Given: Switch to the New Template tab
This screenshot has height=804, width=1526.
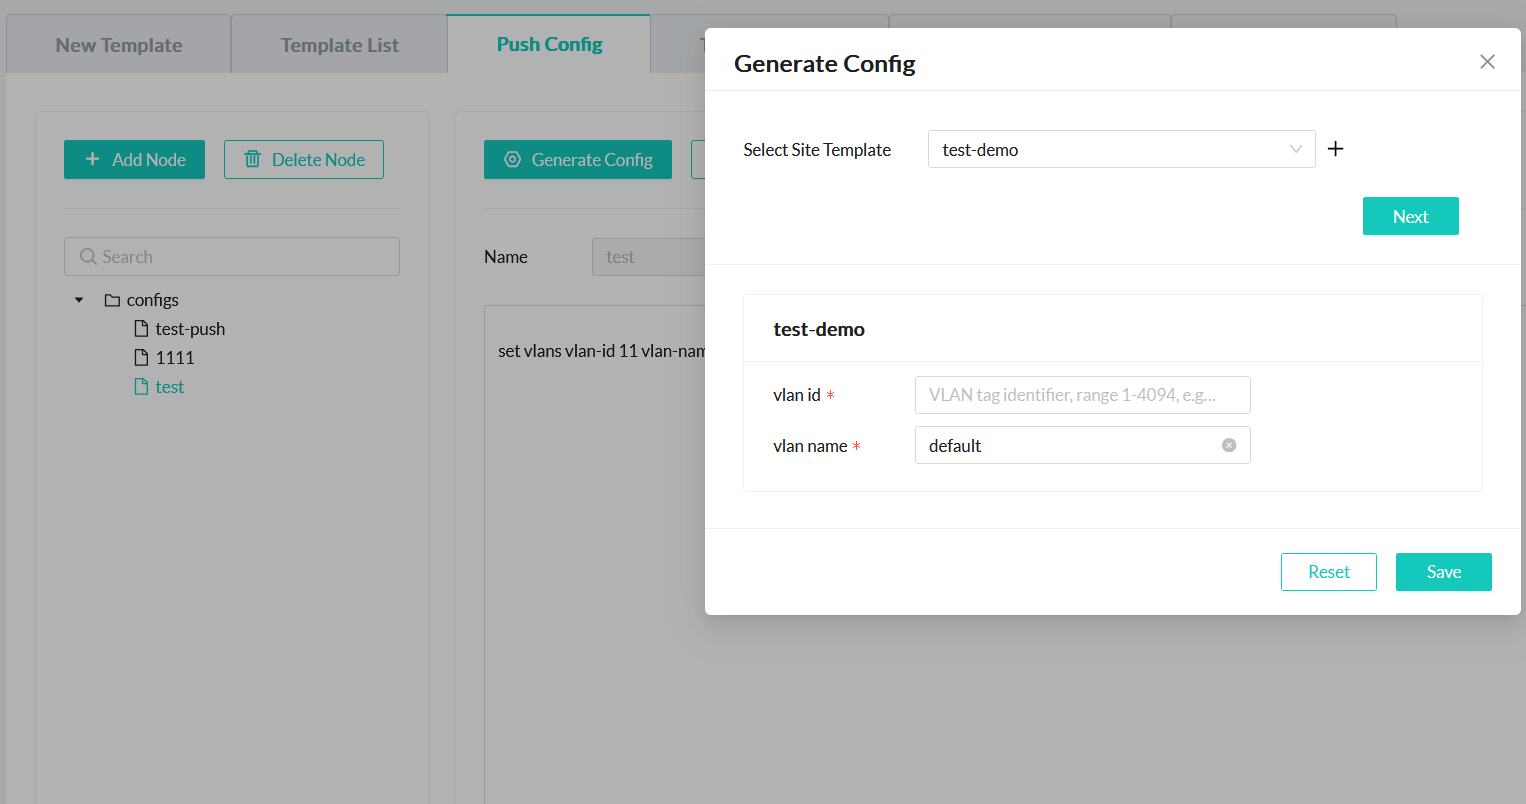Looking at the screenshot, I should 119,45.
